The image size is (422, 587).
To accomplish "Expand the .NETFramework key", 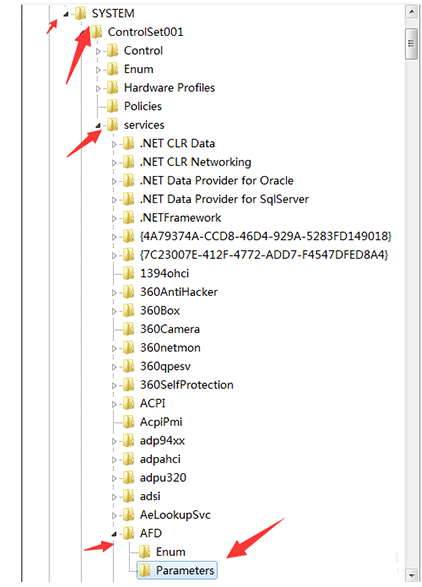I will click(114, 218).
